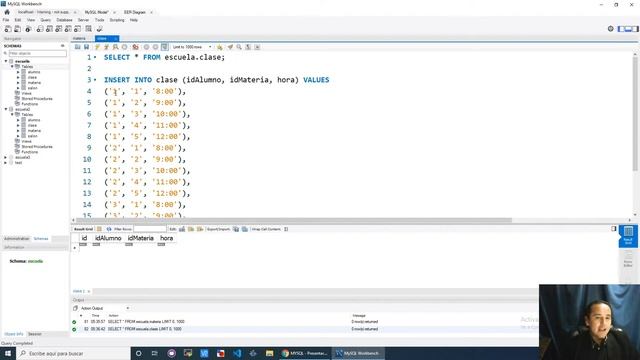
Task: Click the Filter objects search field
Action: pos(37,53)
